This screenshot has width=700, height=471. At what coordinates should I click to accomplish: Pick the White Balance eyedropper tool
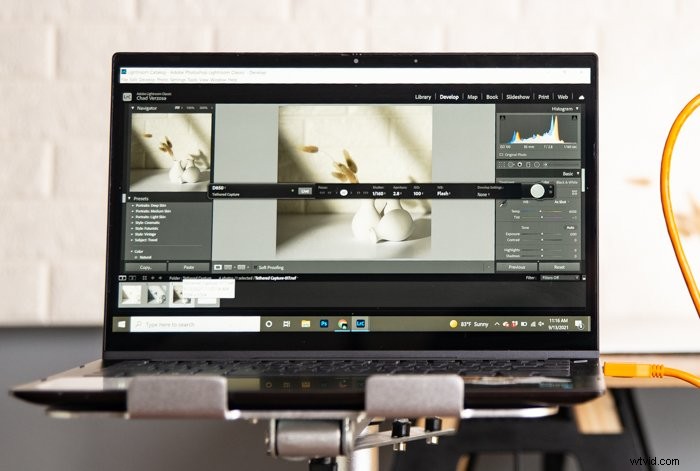pos(503,204)
